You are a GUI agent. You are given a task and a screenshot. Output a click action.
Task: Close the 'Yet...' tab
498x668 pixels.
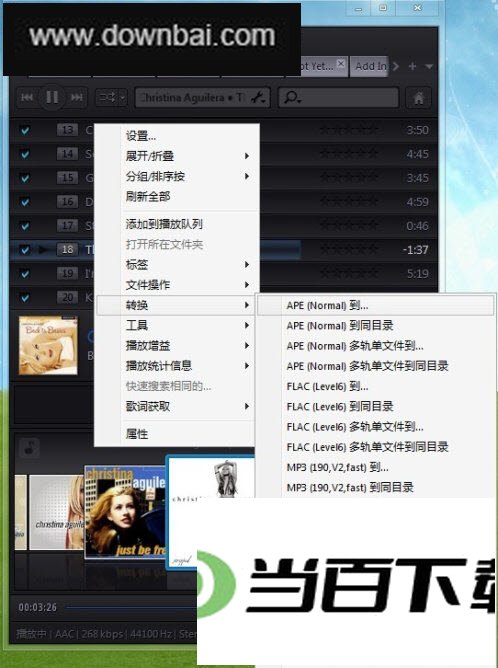point(341,63)
